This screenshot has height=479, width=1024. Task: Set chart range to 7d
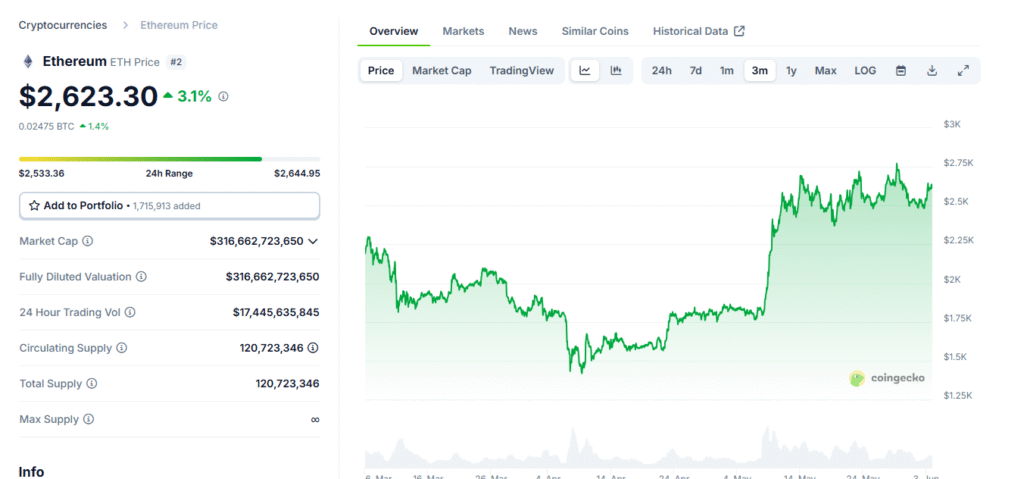pyautogui.click(x=696, y=71)
